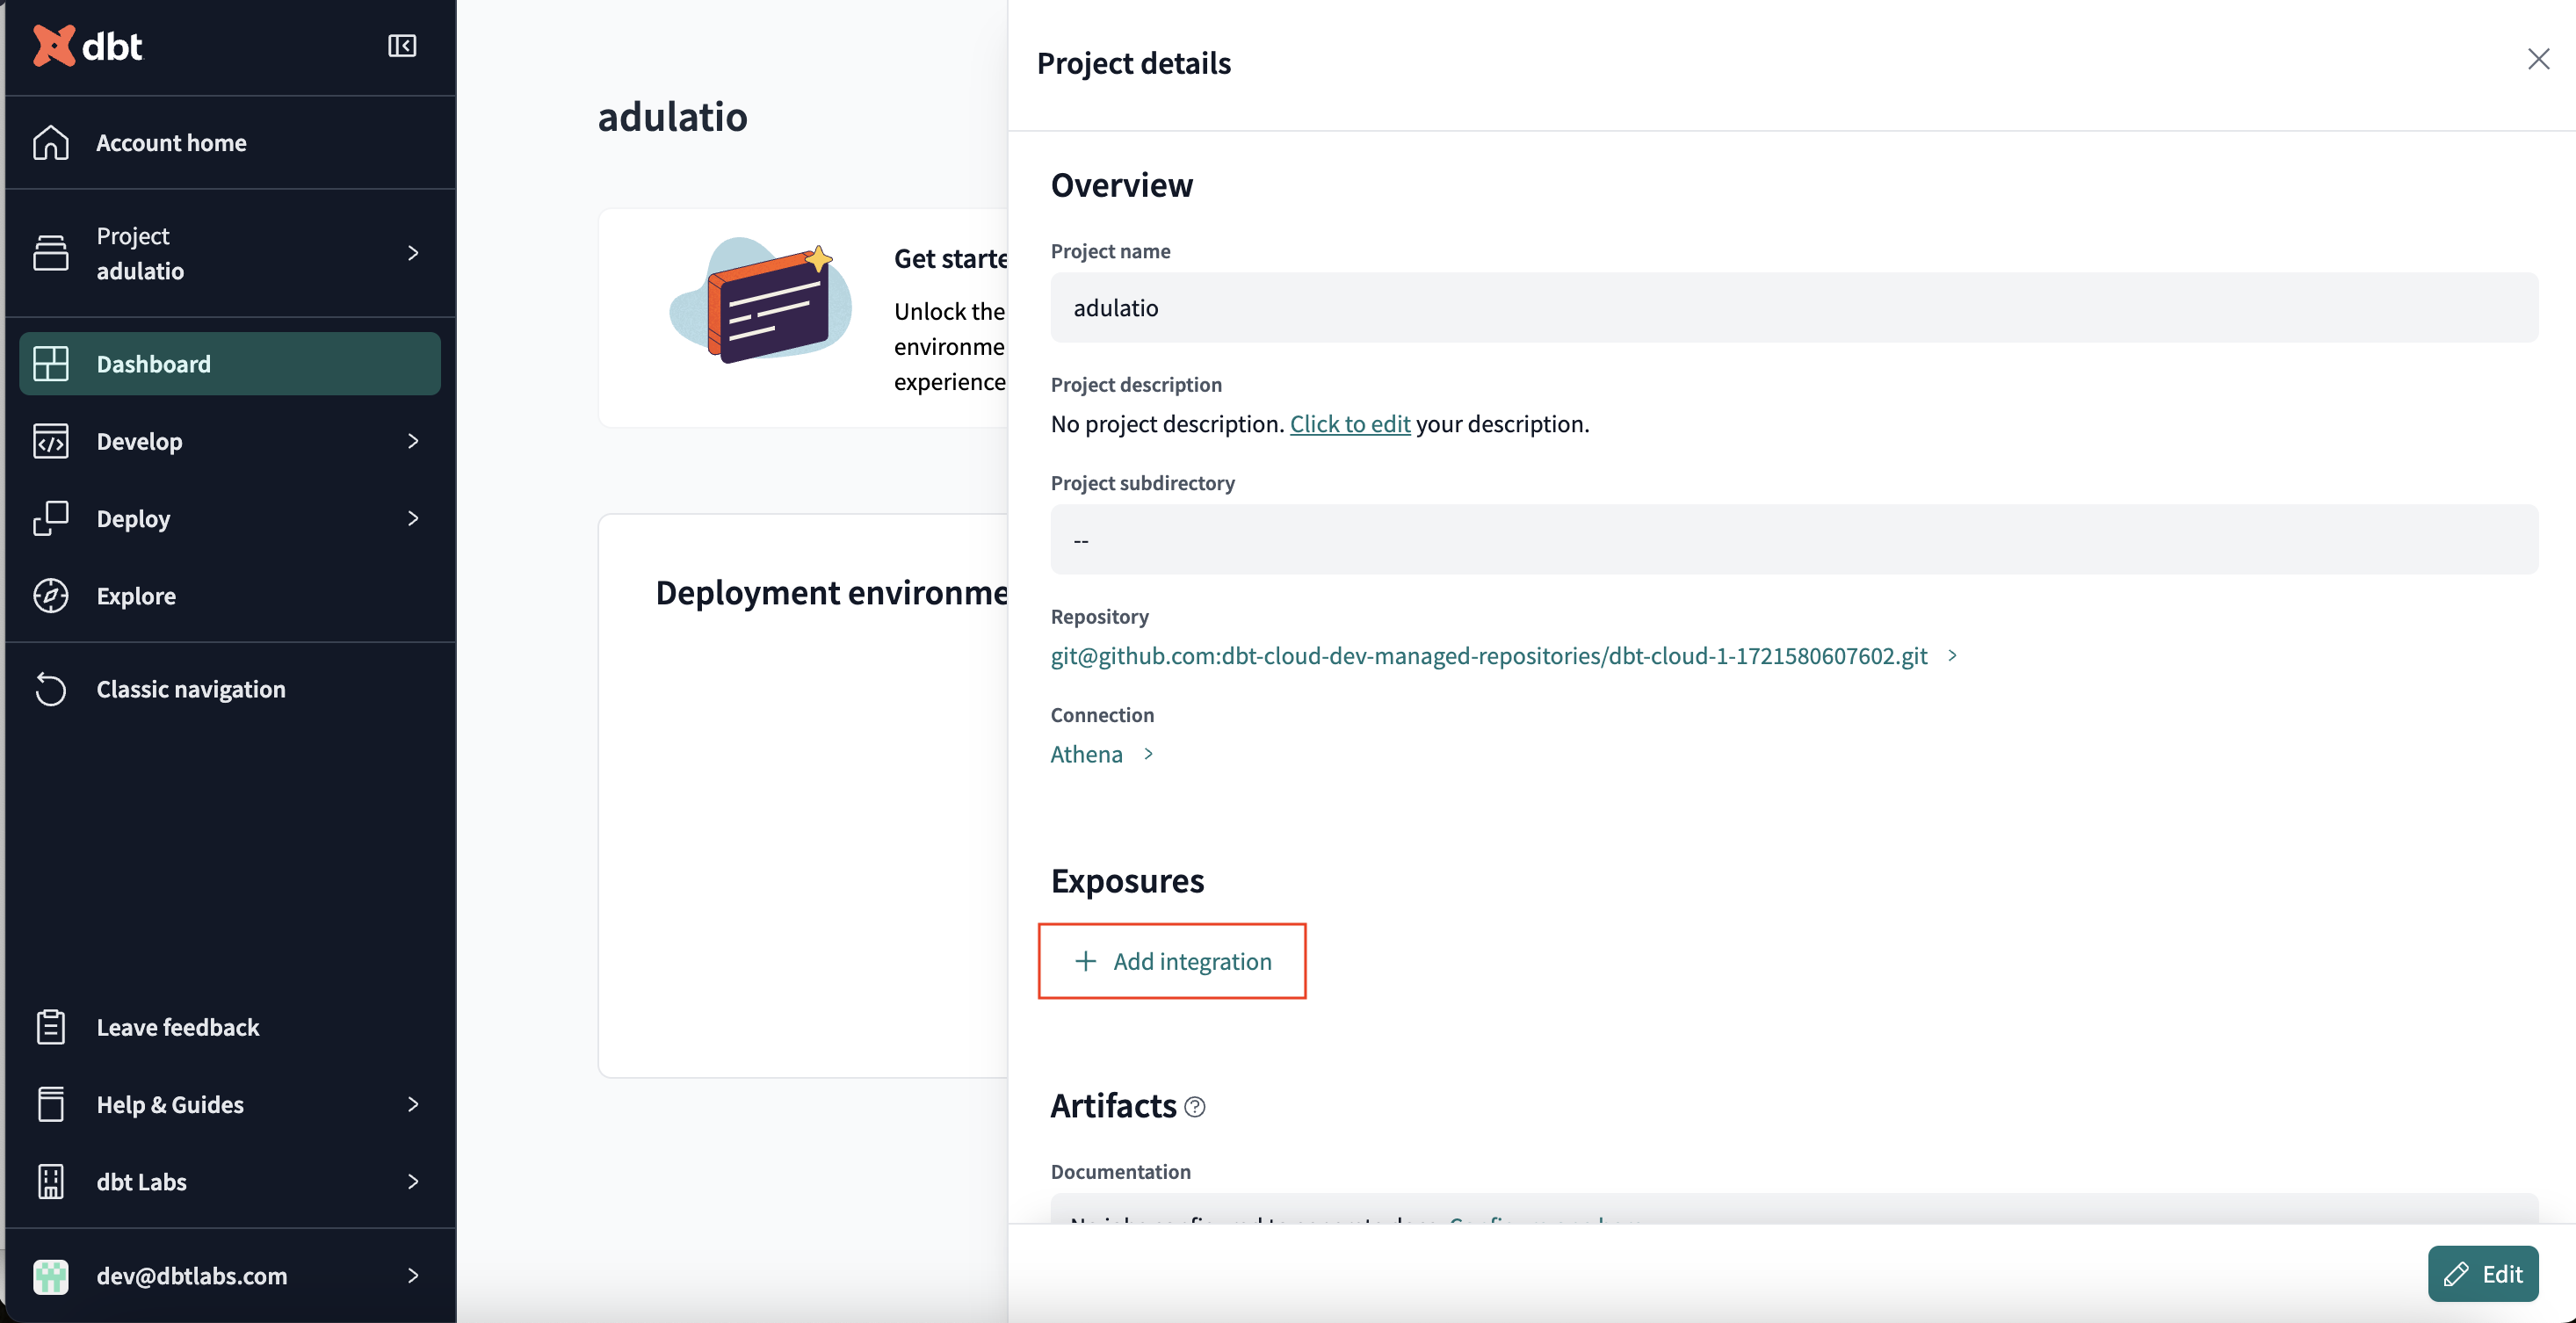Open the Help & Guides menu
Screen dimensions: 2576x1323
click(412, 1104)
